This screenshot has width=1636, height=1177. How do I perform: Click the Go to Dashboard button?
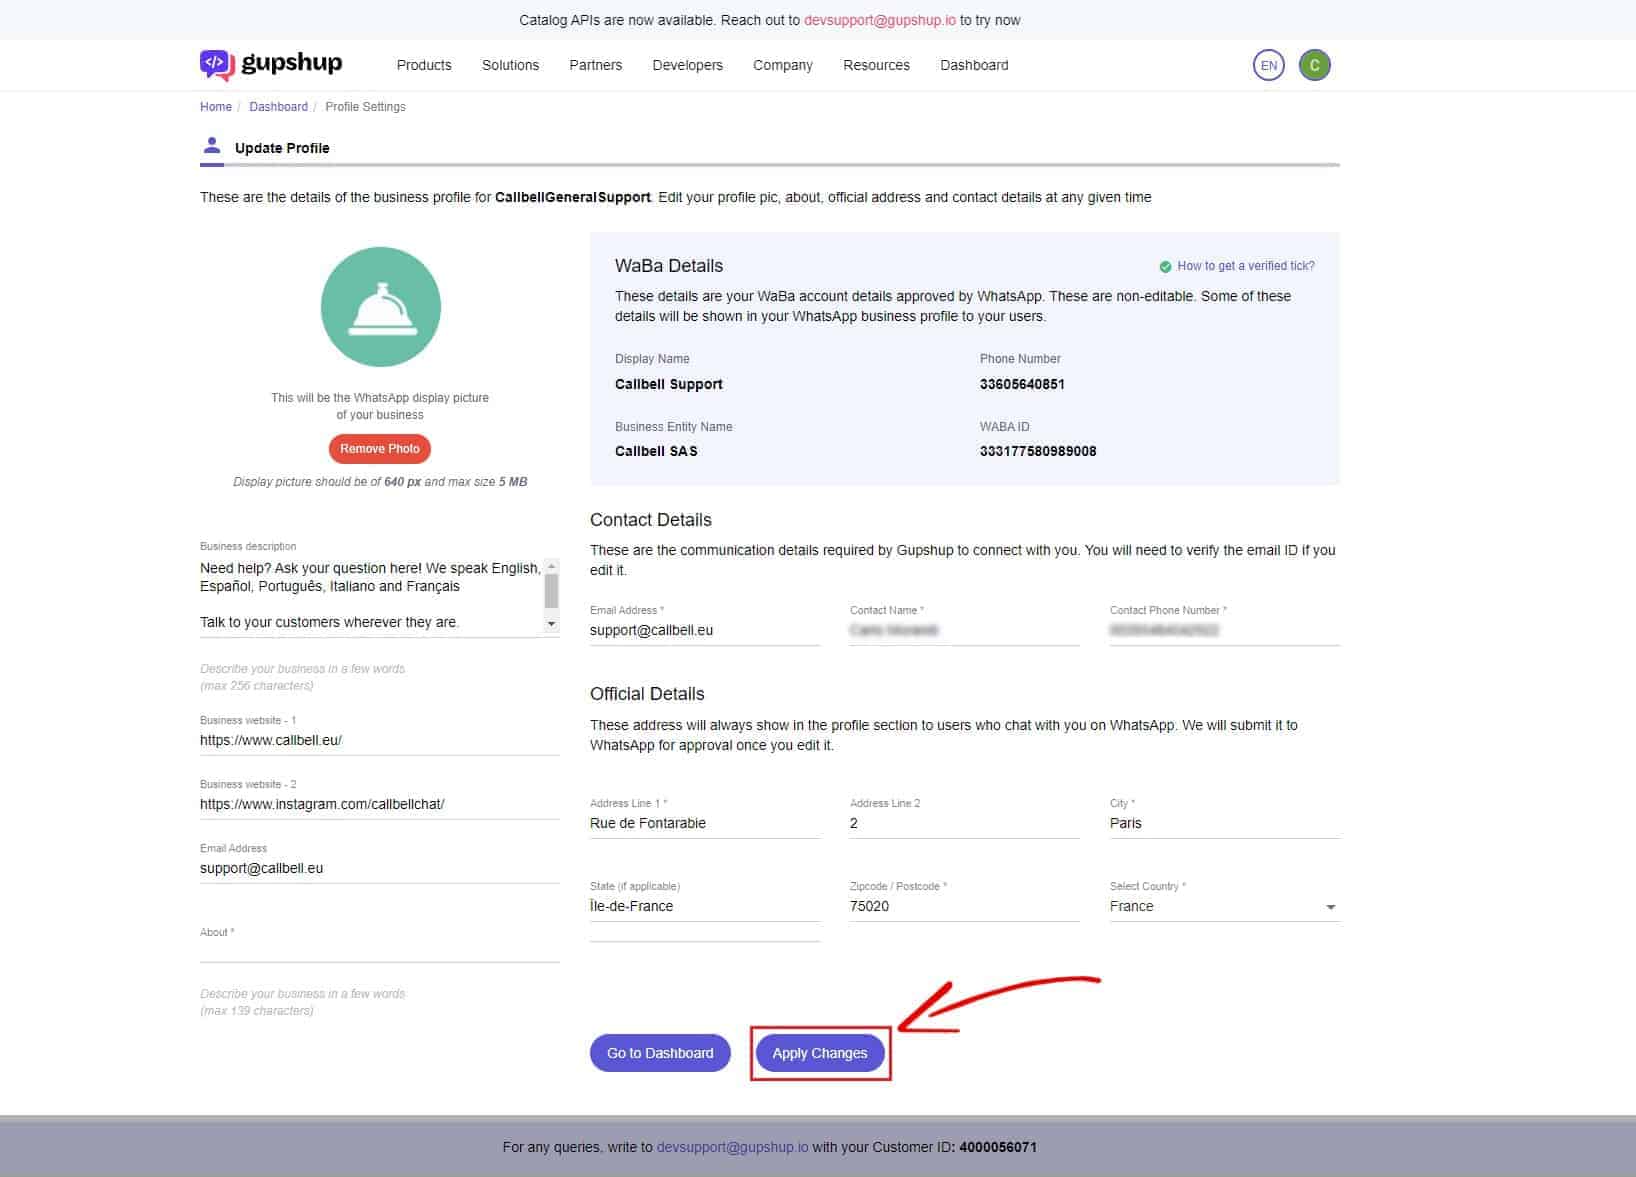point(660,1053)
